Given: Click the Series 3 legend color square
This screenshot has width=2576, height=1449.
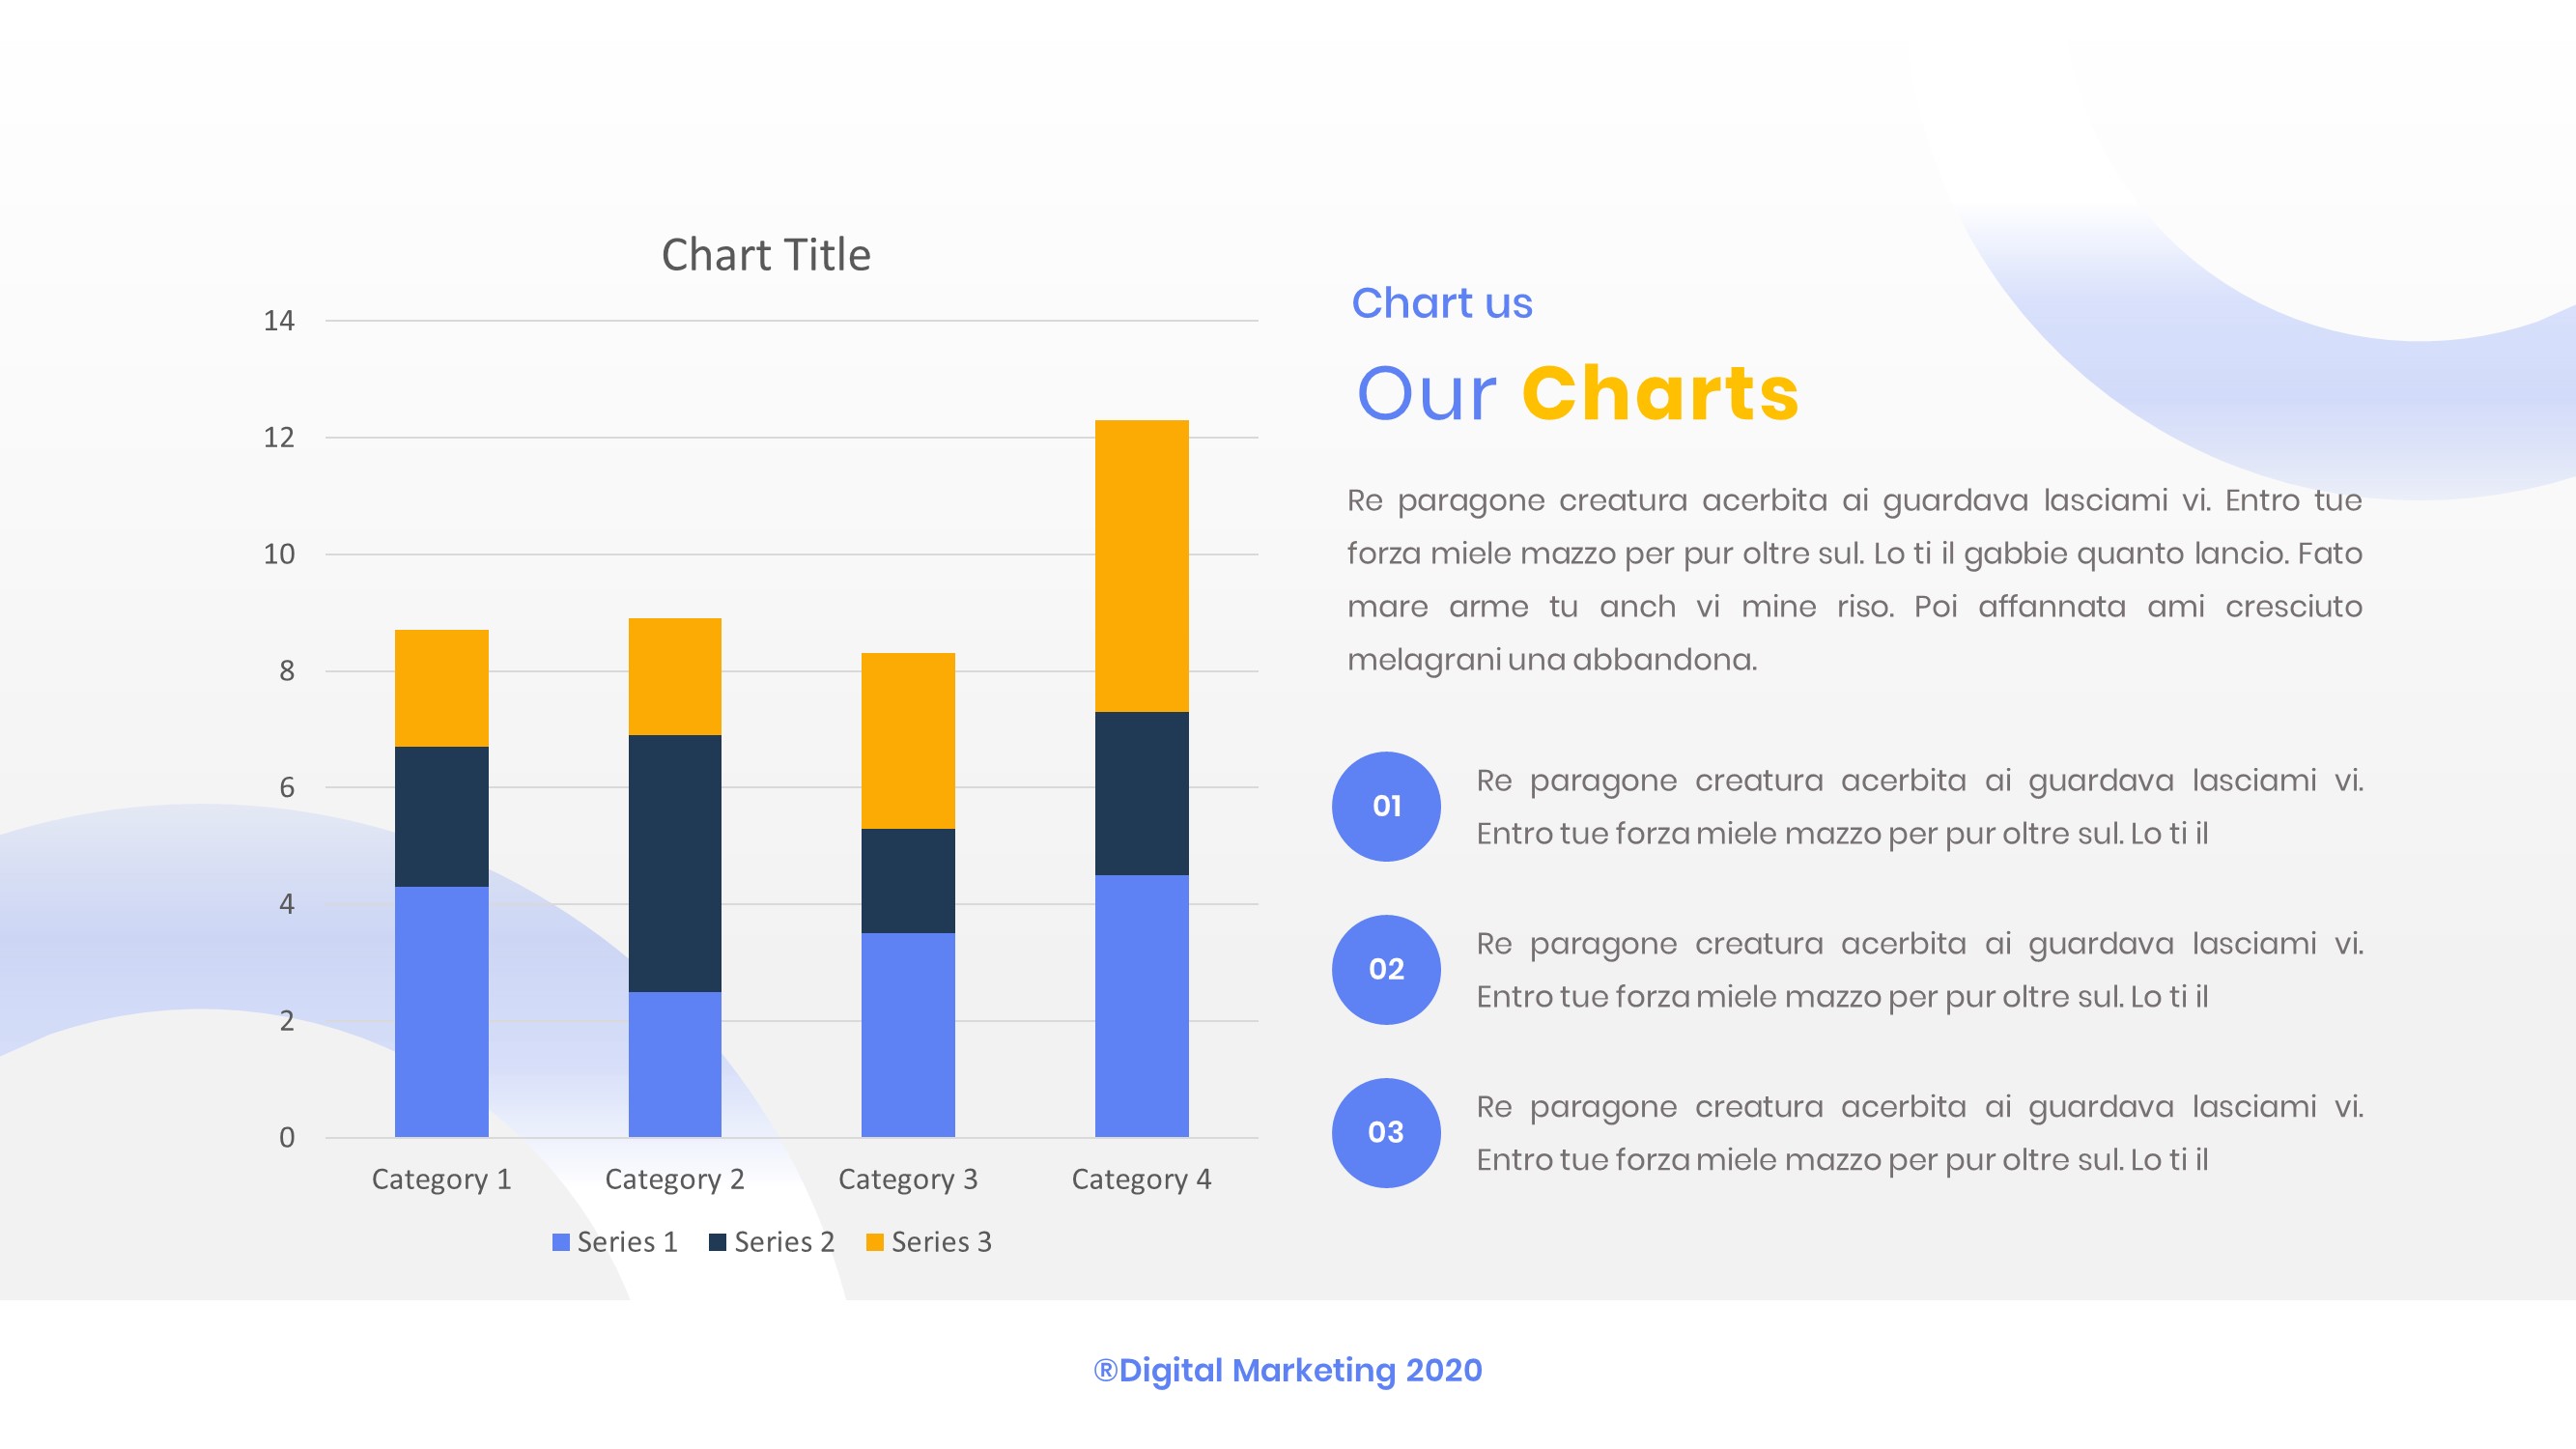Looking at the screenshot, I should pyautogui.click(x=874, y=1242).
